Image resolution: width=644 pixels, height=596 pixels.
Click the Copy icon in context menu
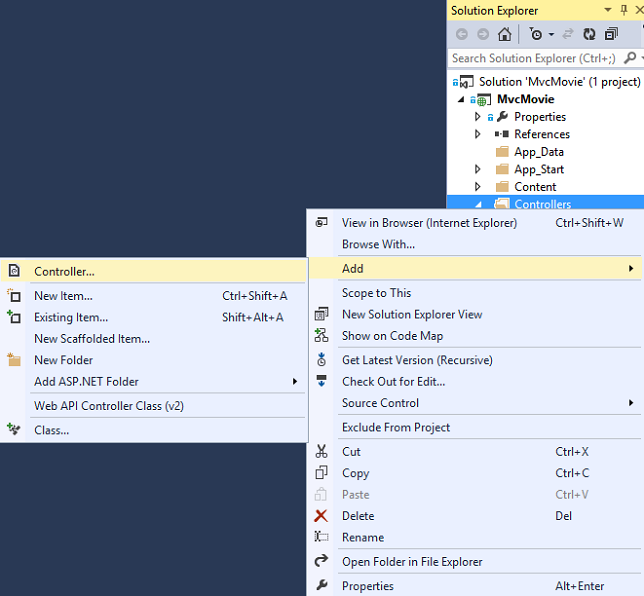(x=321, y=472)
